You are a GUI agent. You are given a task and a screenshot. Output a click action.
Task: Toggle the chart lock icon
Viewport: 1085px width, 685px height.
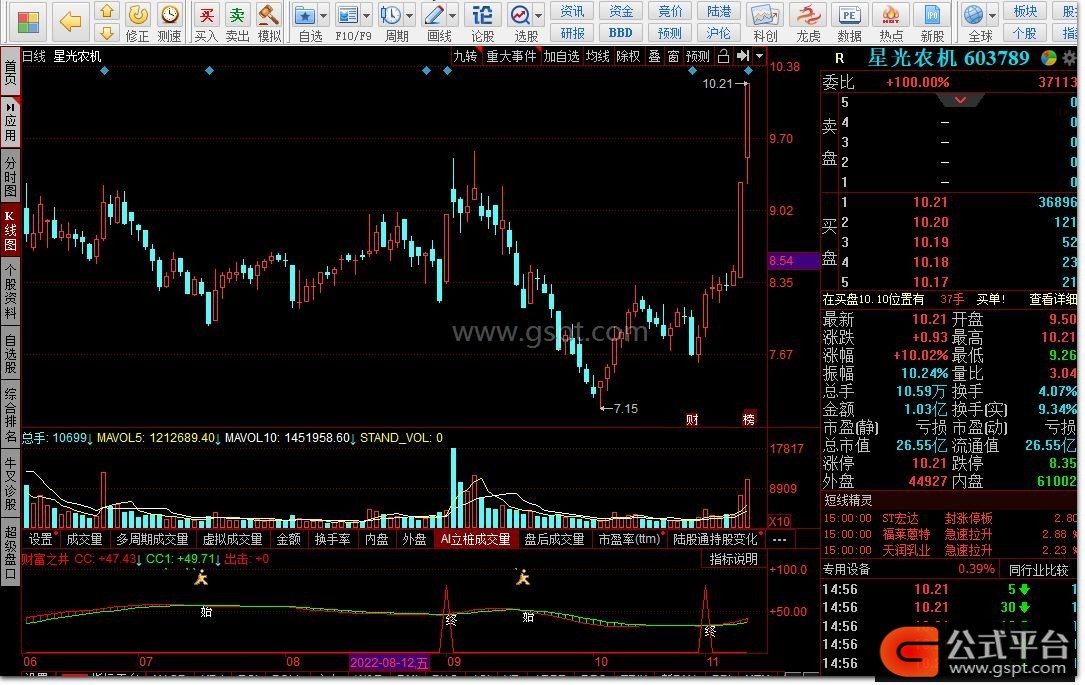pyautogui.click(x=723, y=56)
